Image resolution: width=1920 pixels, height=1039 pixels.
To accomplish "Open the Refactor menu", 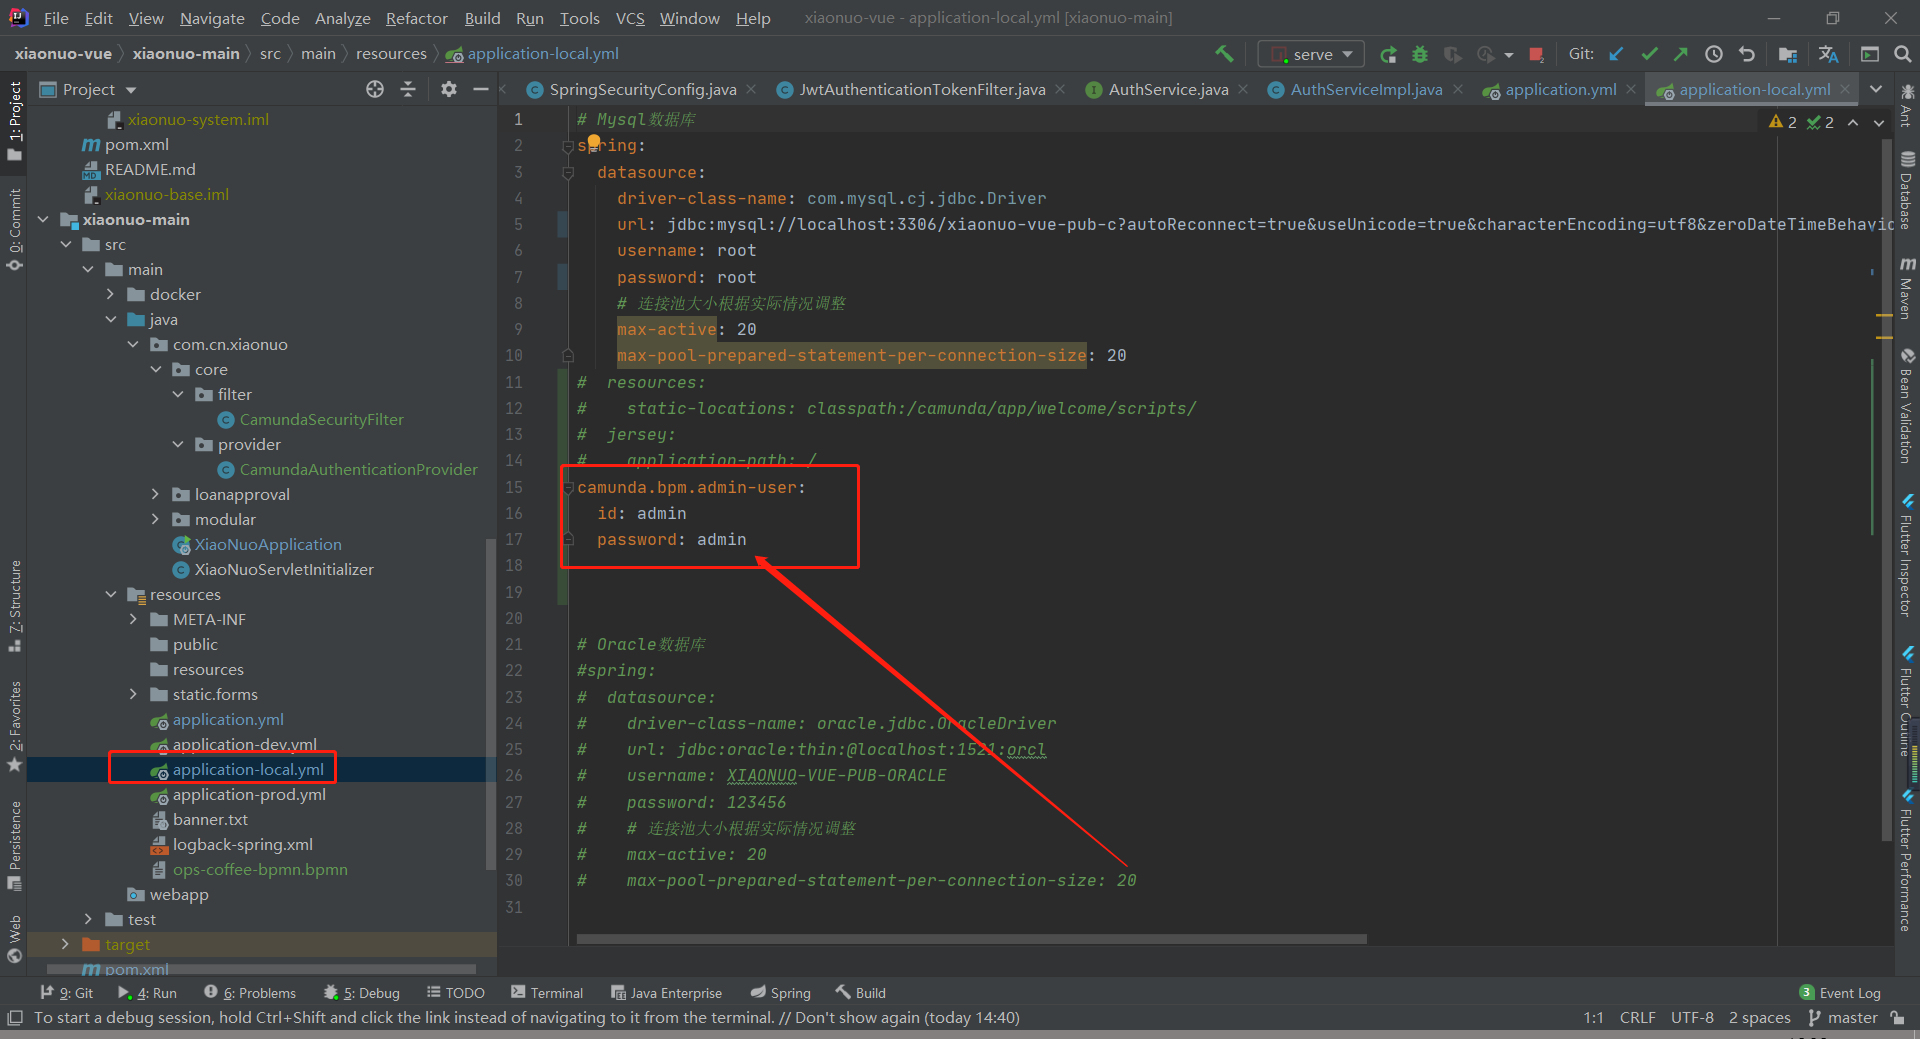I will tap(416, 18).
